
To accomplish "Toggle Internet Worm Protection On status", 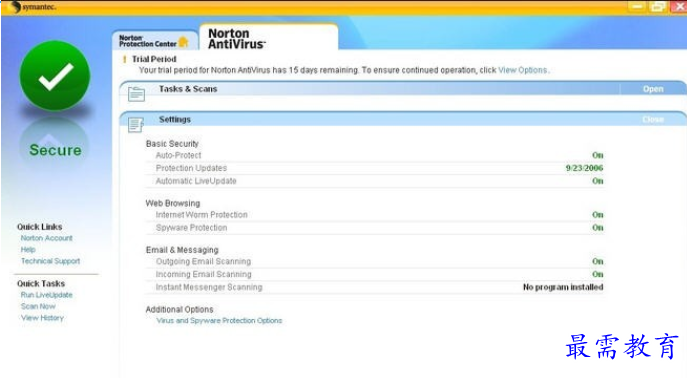I will click(598, 215).
